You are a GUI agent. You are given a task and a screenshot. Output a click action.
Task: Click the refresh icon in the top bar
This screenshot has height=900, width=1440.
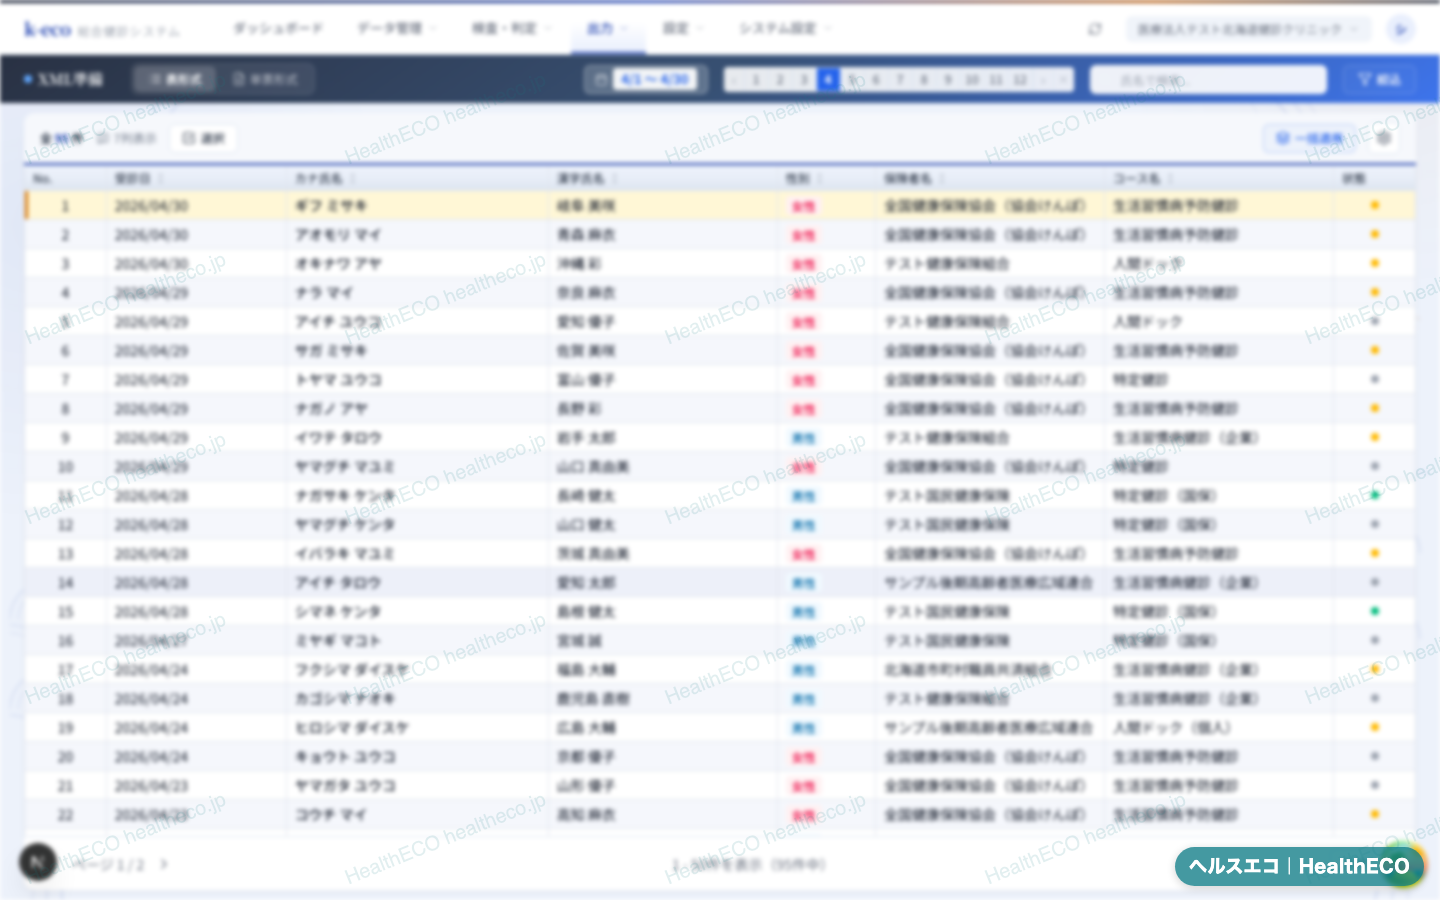[1095, 29]
